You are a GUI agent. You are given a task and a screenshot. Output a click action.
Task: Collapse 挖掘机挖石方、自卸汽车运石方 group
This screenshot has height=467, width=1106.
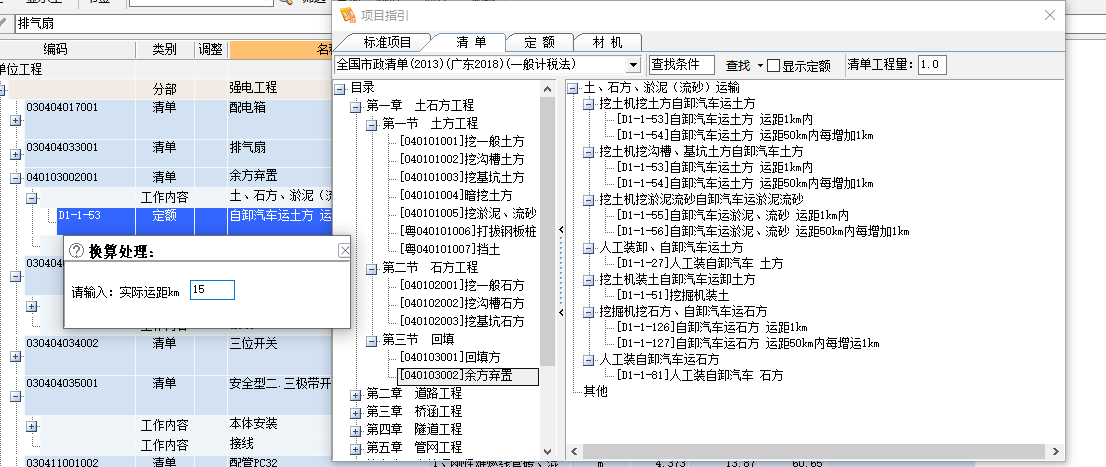[588, 311]
